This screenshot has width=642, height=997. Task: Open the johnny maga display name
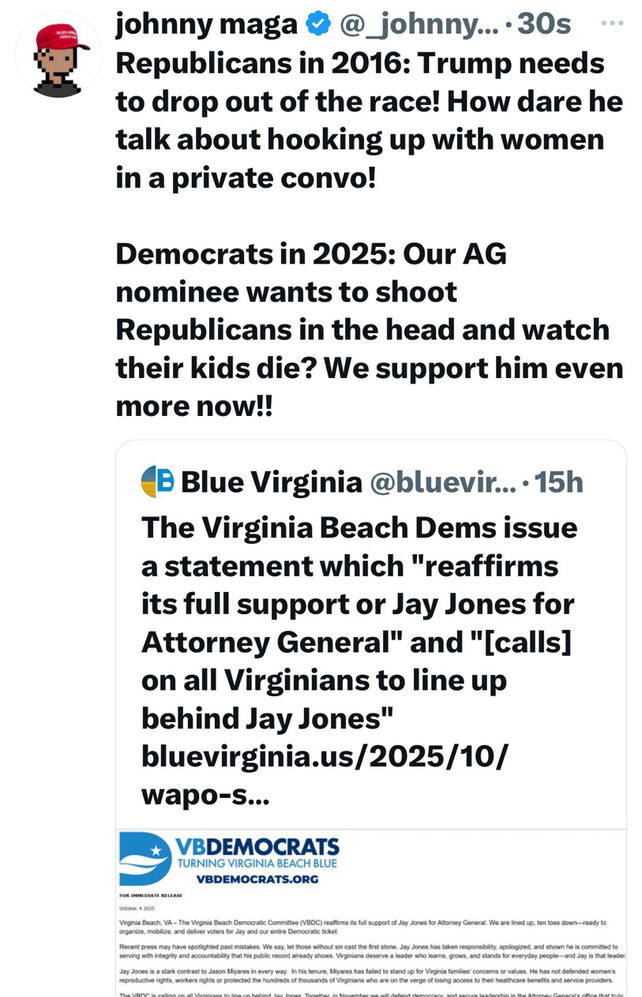(x=207, y=25)
